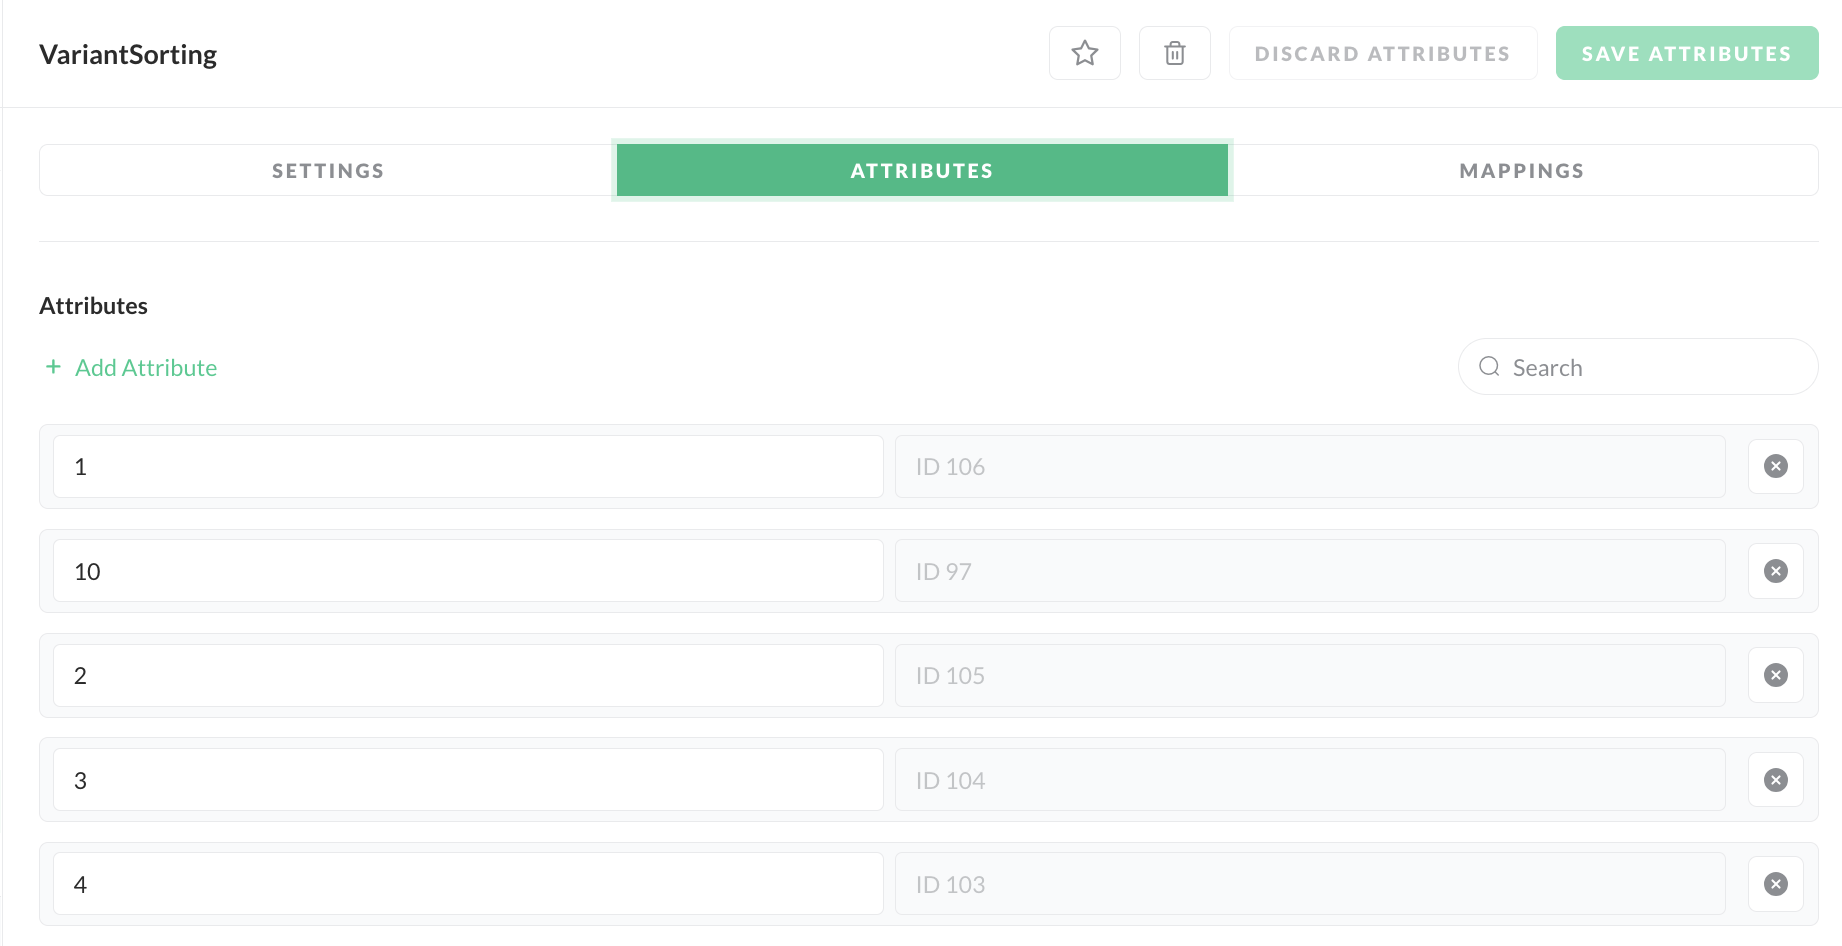Image resolution: width=1842 pixels, height=946 pixels.
Task: Remove attribute with ID 104
Action: coord(1775,780)
